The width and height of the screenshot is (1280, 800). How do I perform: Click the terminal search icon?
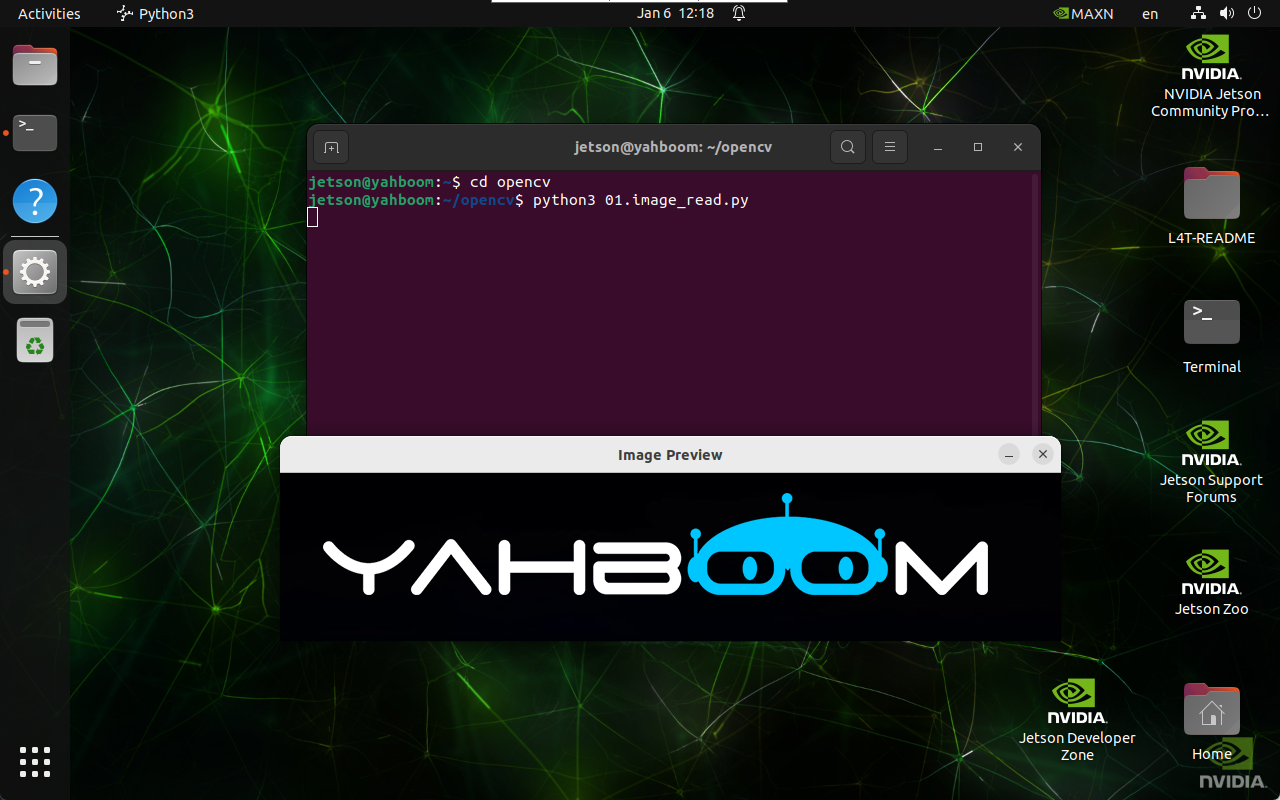point(847,148)
